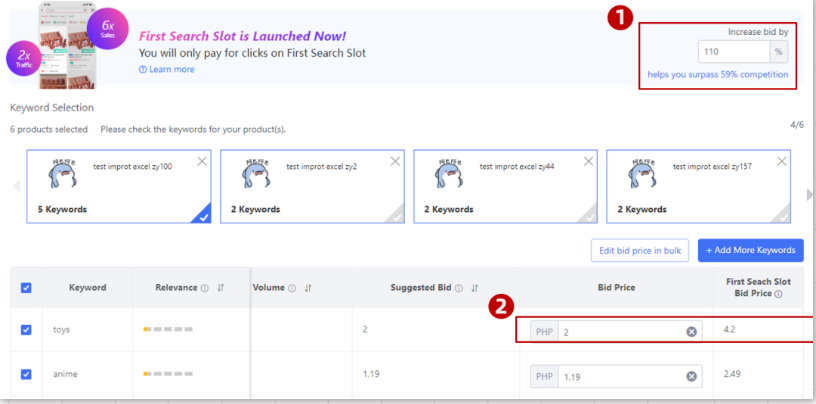Close the zy100 product card
The height and width of the screenshot is (404, 816).
203,161
